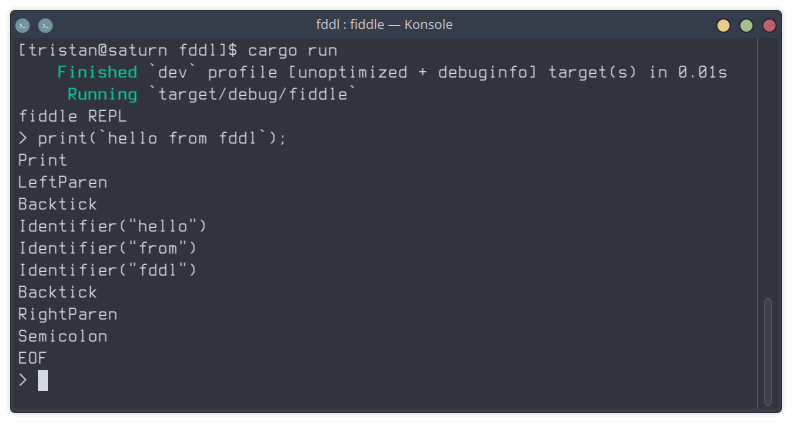792x423 pixels.
Task: Click the 'EOF' token output
Action: [32, 358]
